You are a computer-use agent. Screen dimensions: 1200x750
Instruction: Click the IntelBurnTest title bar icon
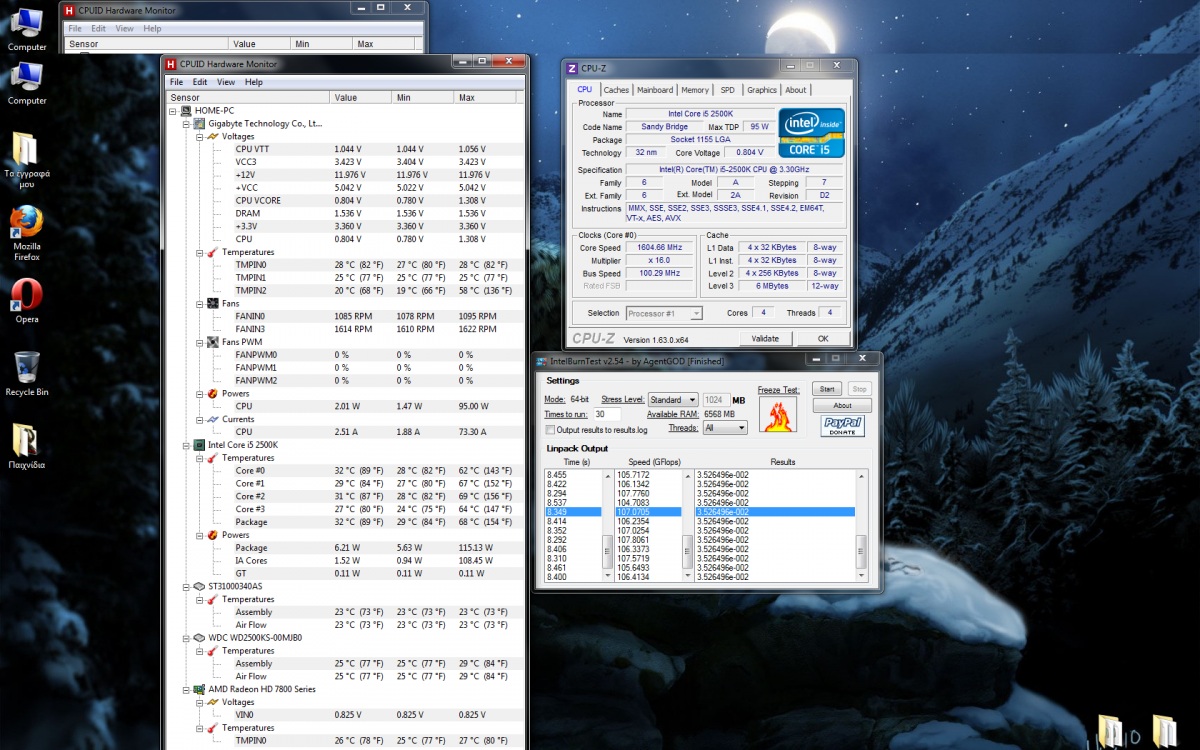(541, 361)
